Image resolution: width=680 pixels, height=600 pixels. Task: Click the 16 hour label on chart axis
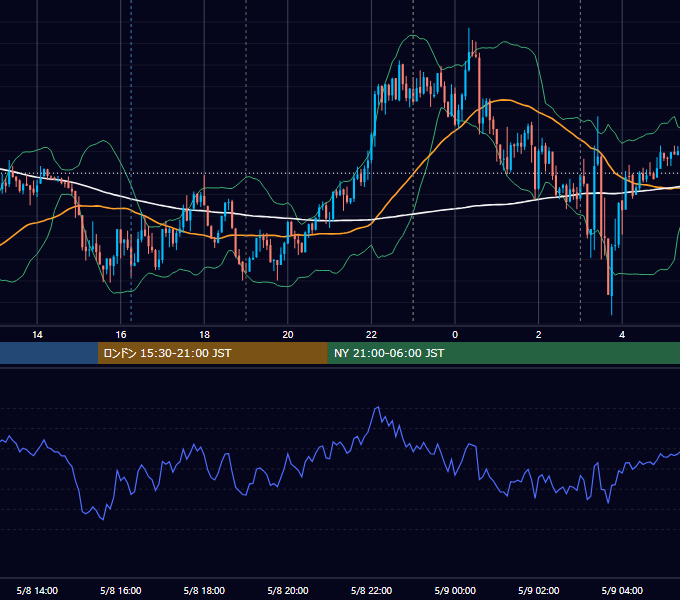(x=121, y=335)
